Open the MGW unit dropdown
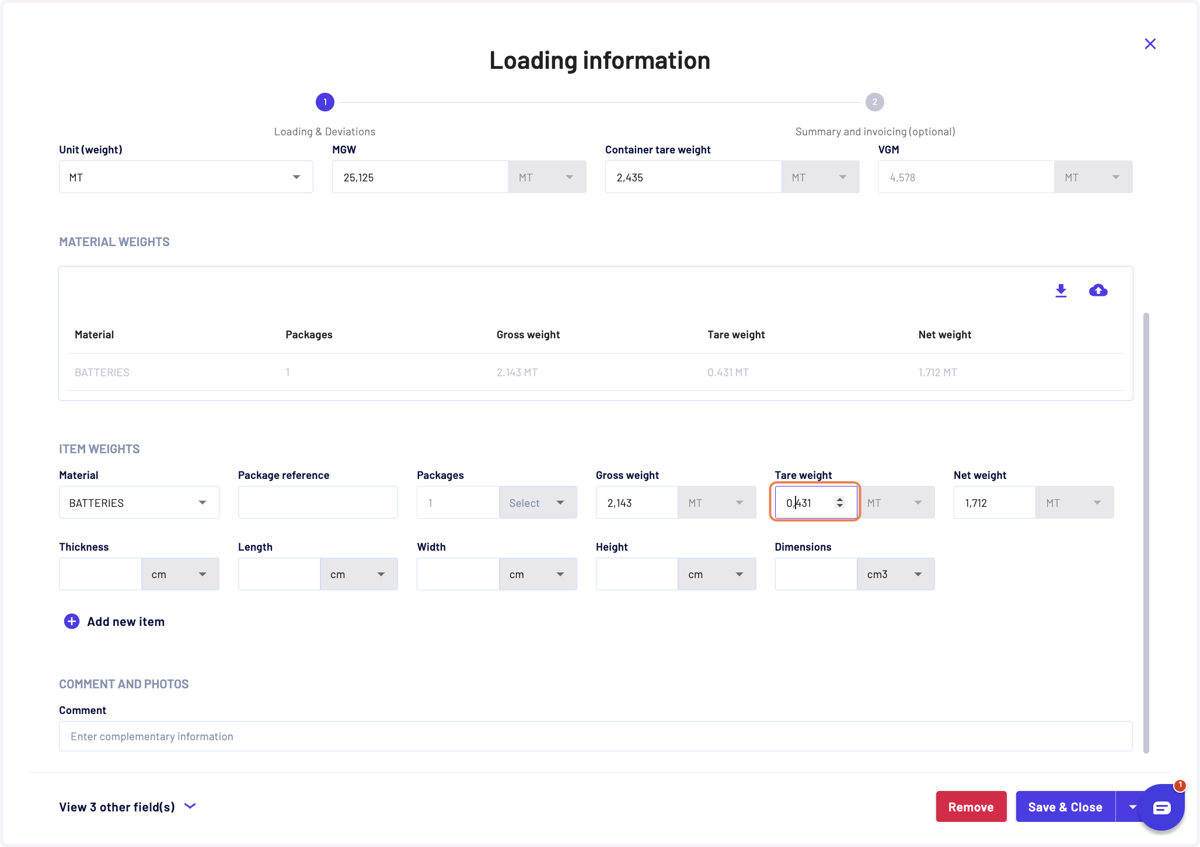The height and width of the screenshot is (847, 1200). click(547, 177)
